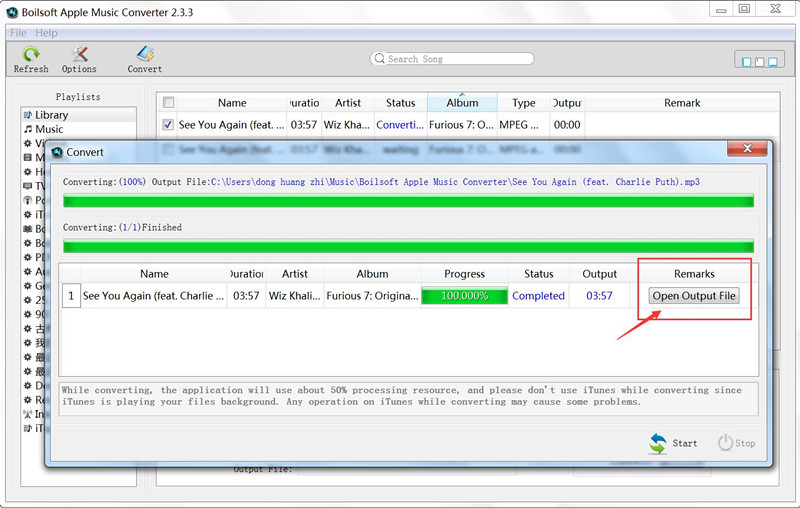The width and height of the screenshot is (800, 508).
Task: Click the top Converting 100% progress bar
Action: click(x=408, y=201)
